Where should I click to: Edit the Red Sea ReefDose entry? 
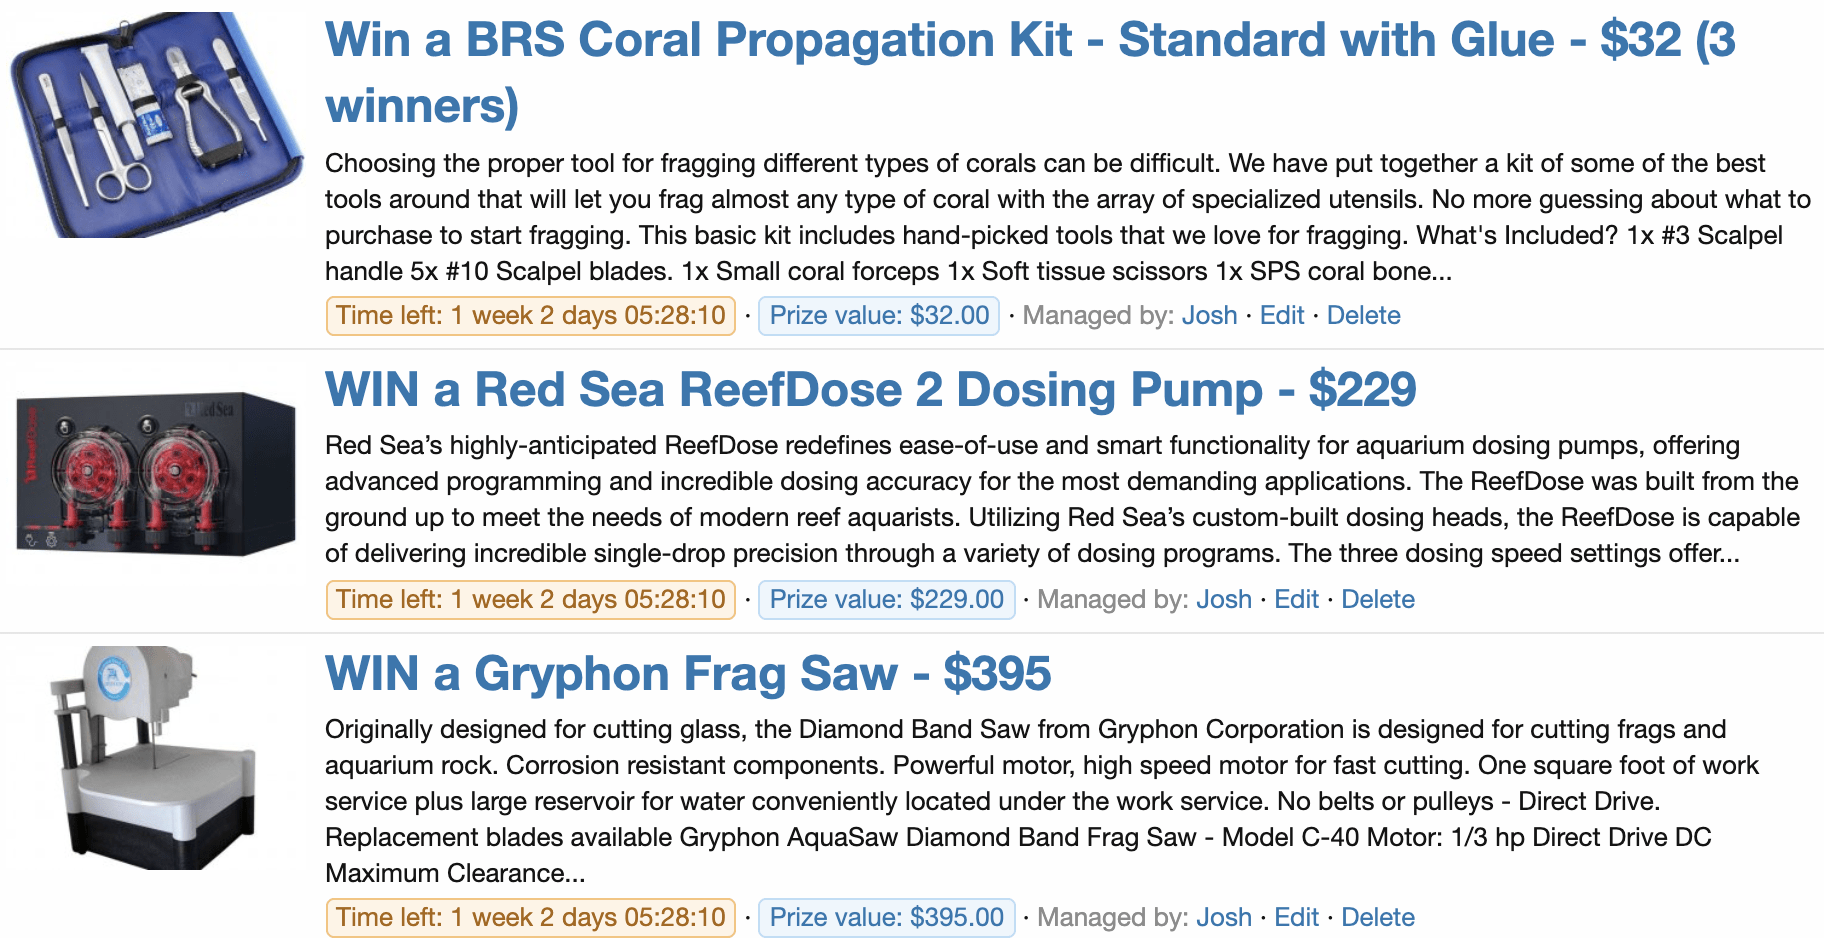[x=1296, y=599]
